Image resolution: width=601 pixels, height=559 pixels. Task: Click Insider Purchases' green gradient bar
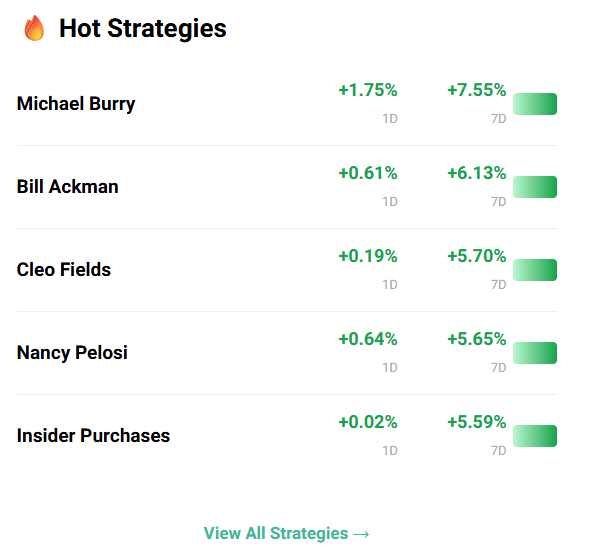[x=535, y=436]
